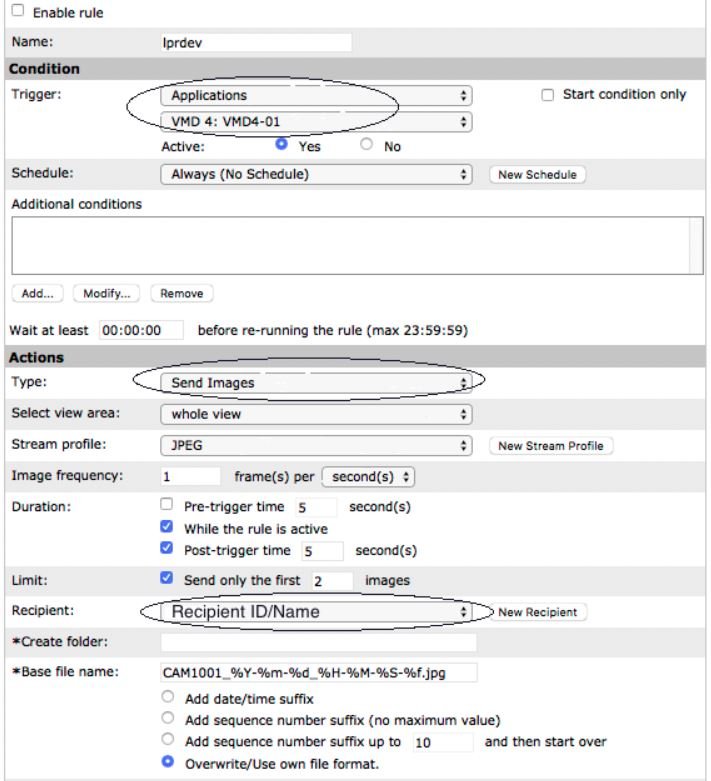The height and width of the screenshot is (781, 711).
Task: Click the 'Wait at least' time field
Action: 142,330
